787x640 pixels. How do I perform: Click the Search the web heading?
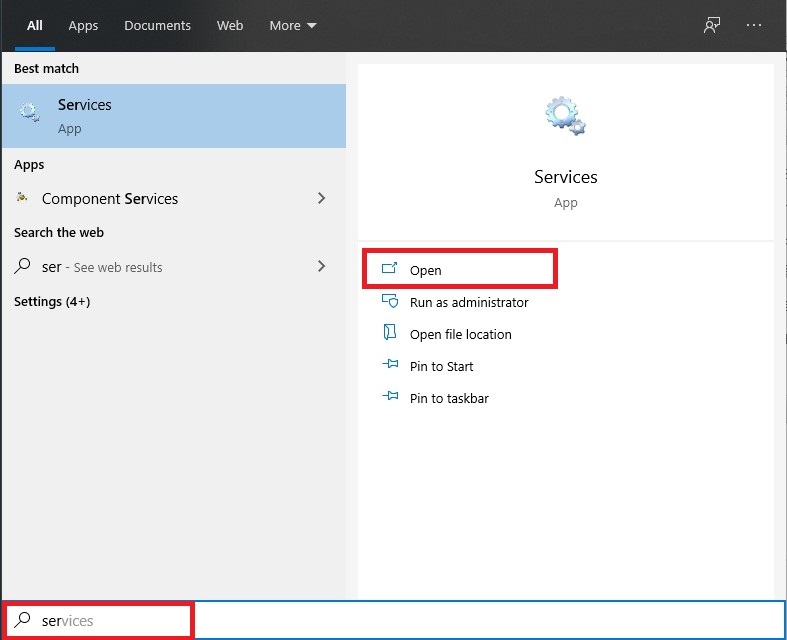pos(59,233)
